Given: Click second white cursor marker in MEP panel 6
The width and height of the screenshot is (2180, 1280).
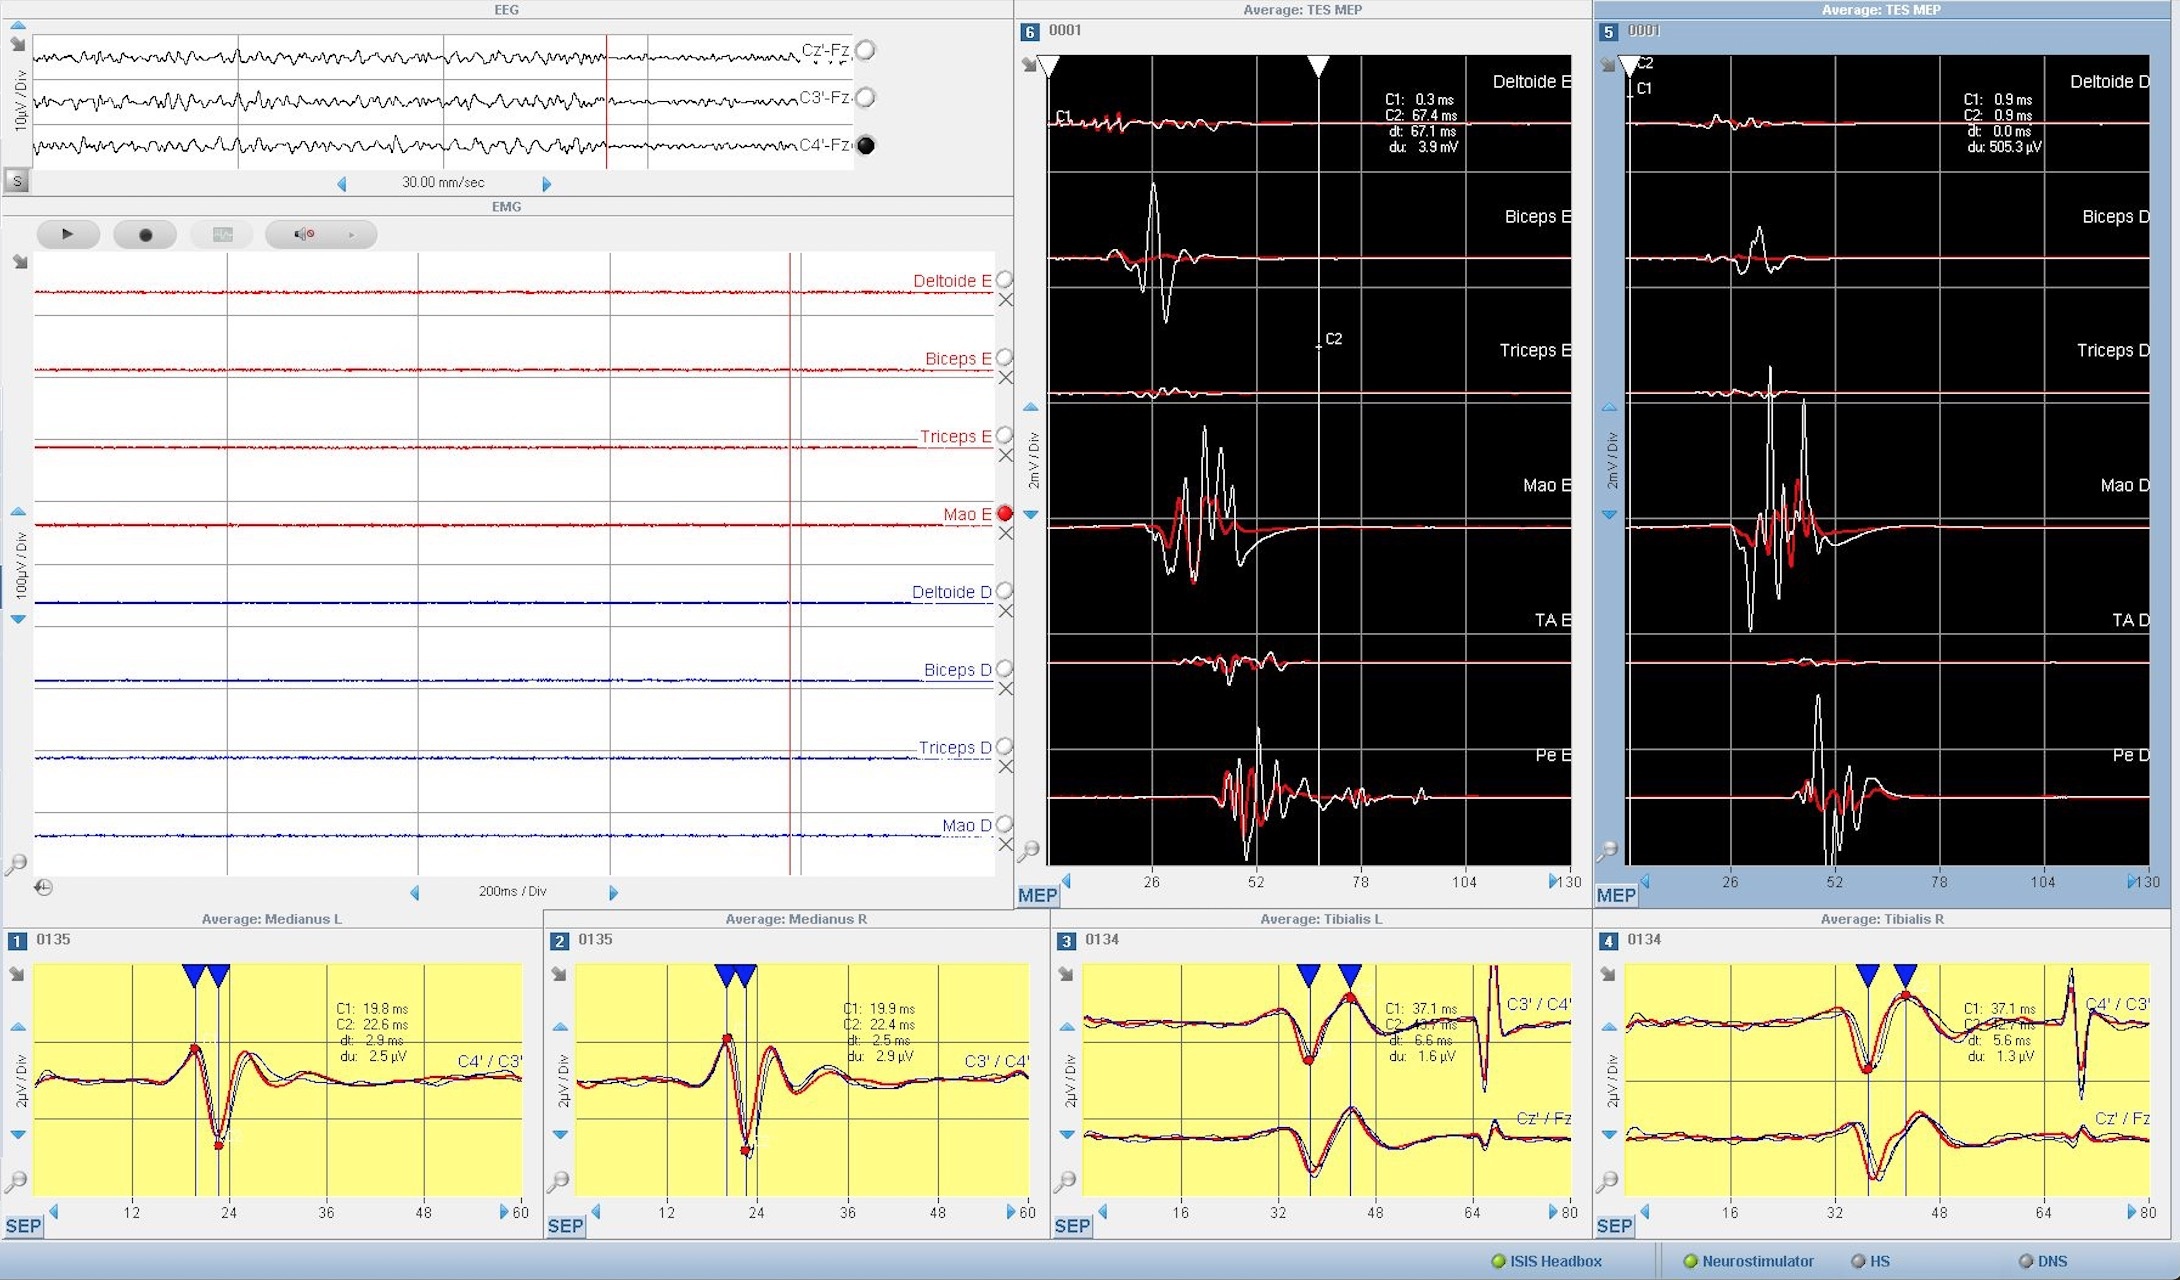Looking at the screenshot, I should (1319, 66).
